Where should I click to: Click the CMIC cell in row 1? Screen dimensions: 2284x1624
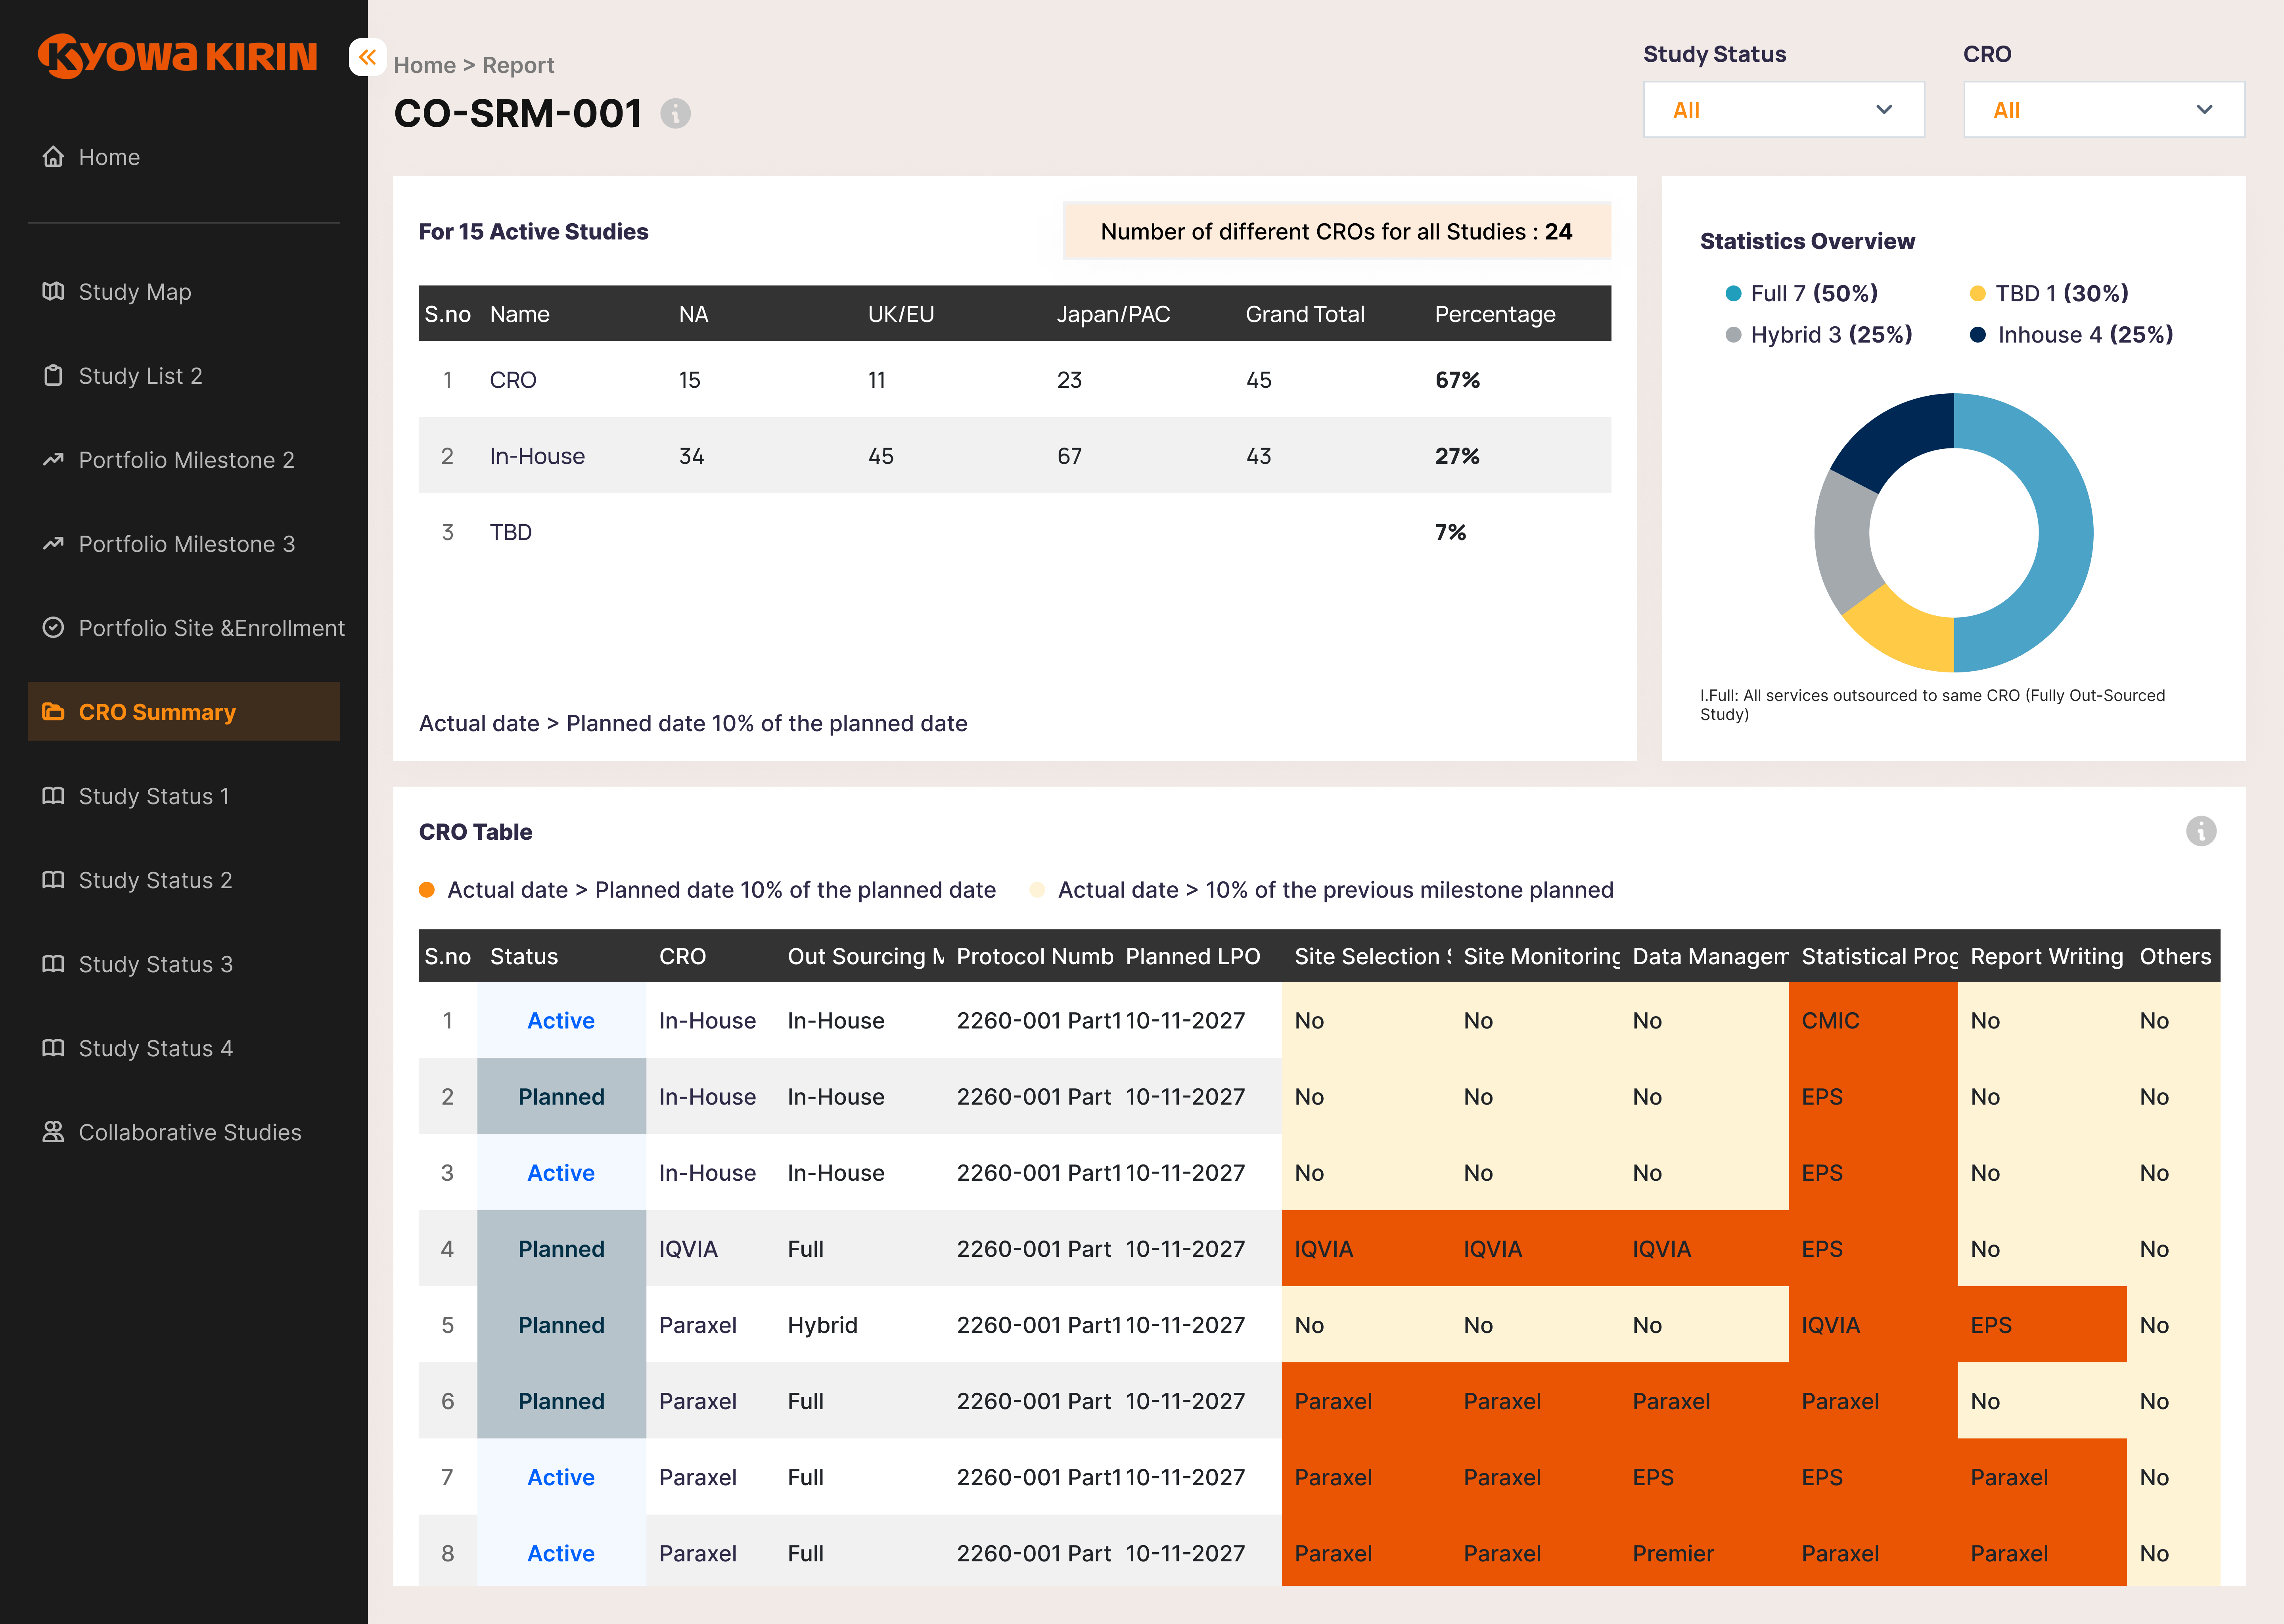pos(1873,1020)
